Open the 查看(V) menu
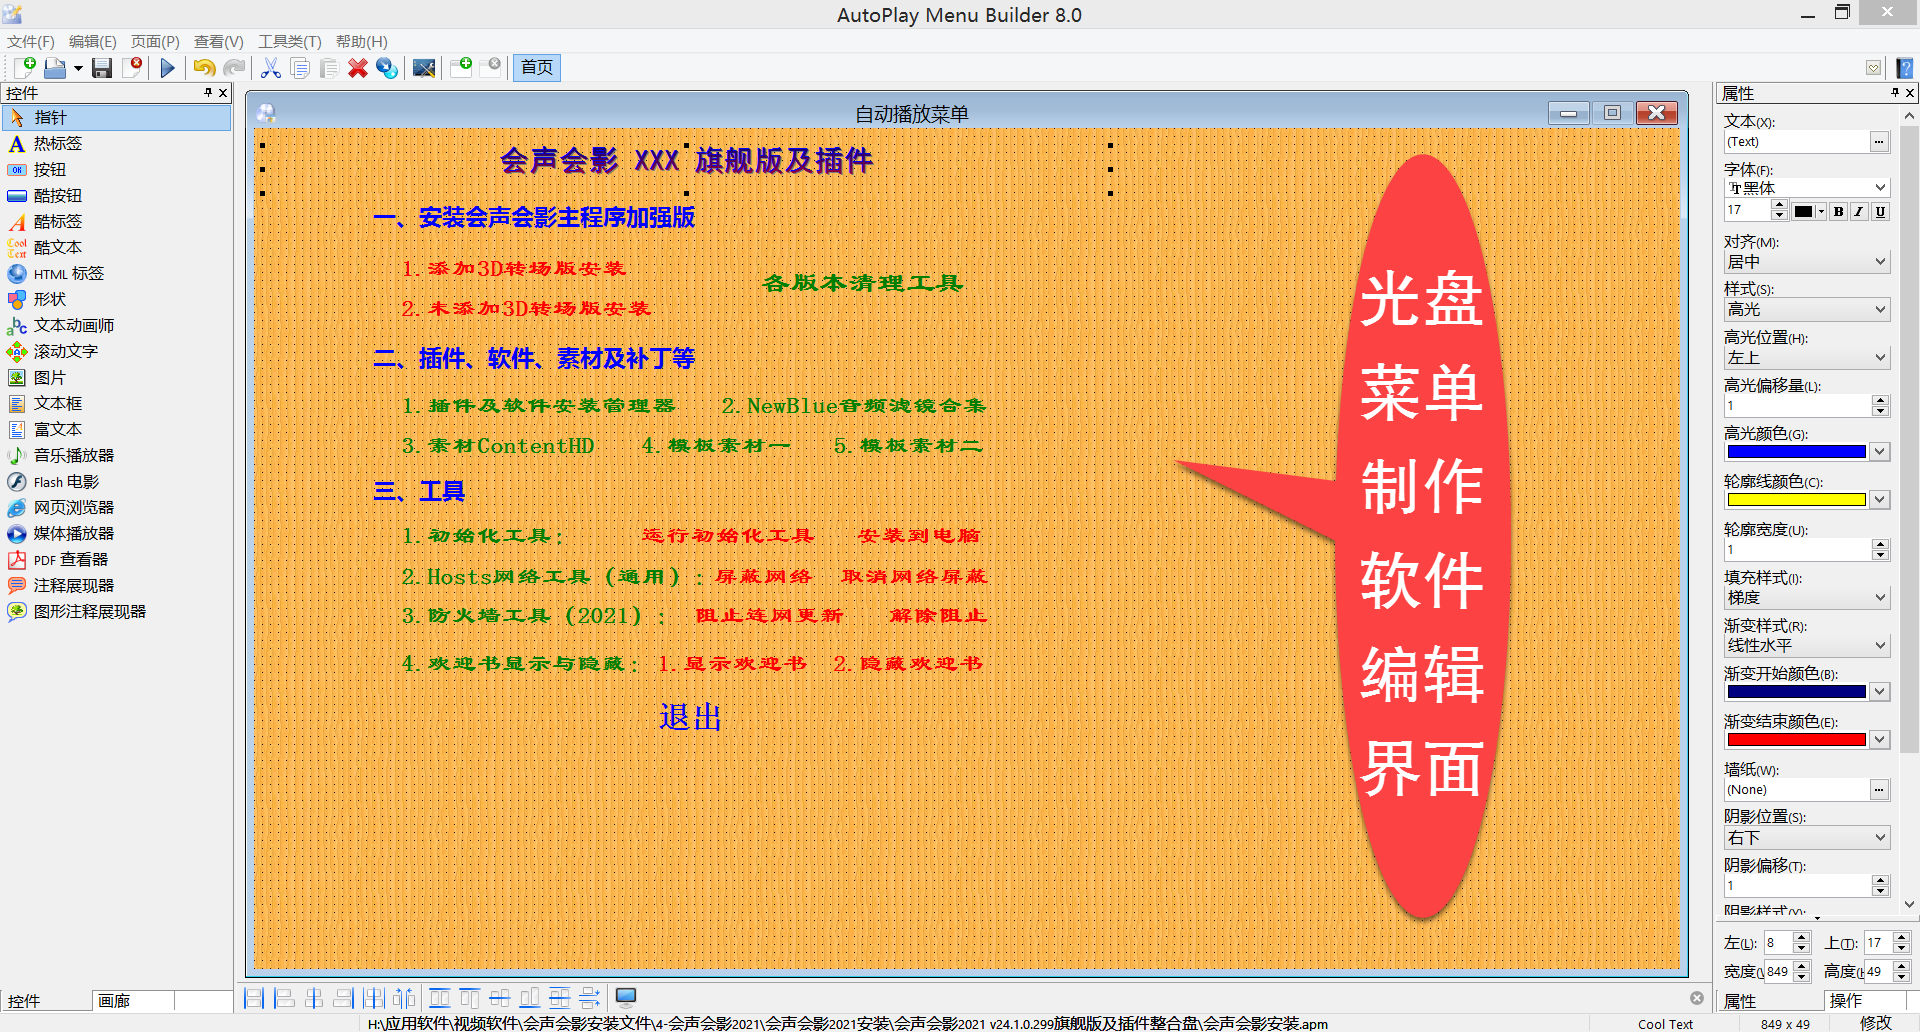 coord(218,41)
